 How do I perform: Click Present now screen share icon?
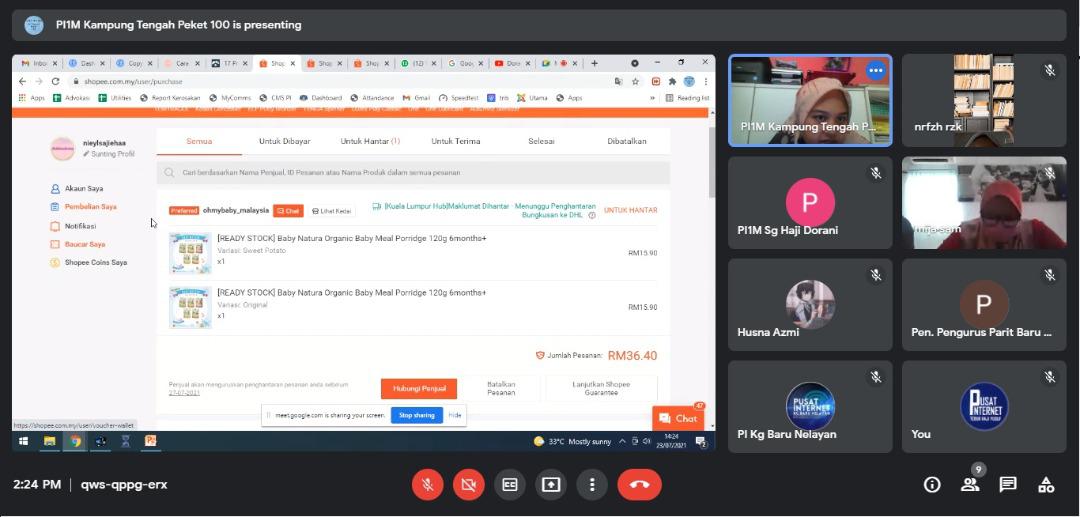point(551,485)
